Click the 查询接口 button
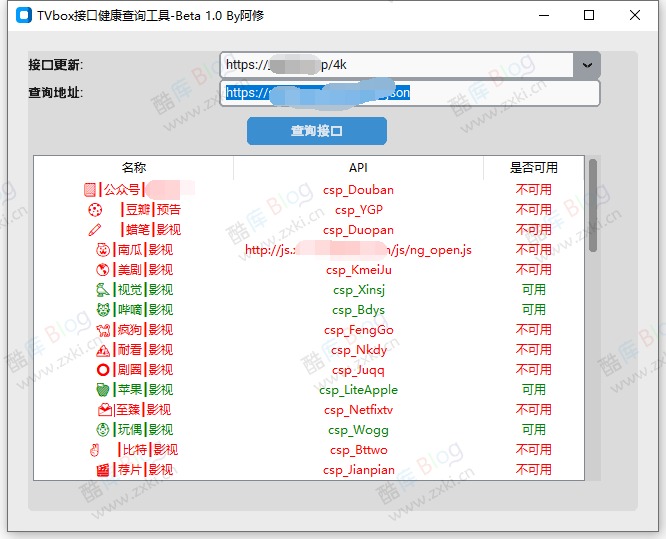This screenshot has height=539, width=666. tap(317, 131)
